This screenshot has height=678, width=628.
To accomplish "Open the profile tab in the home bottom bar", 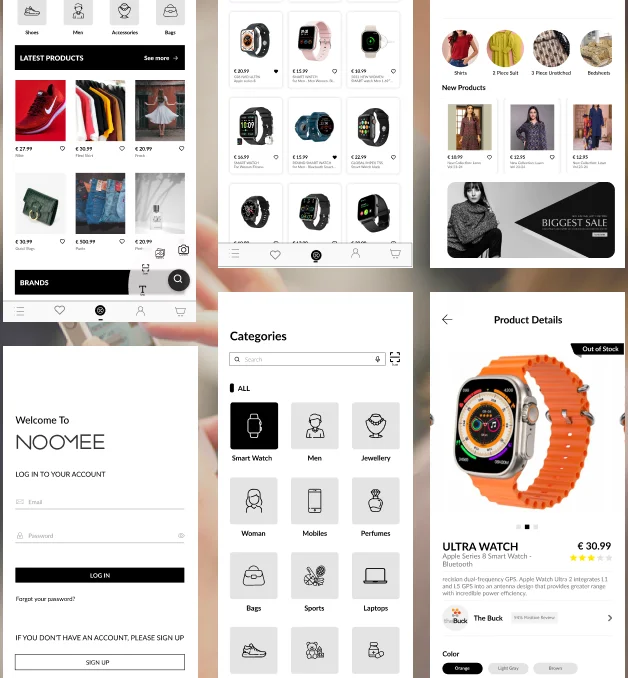I will [140, 311].
